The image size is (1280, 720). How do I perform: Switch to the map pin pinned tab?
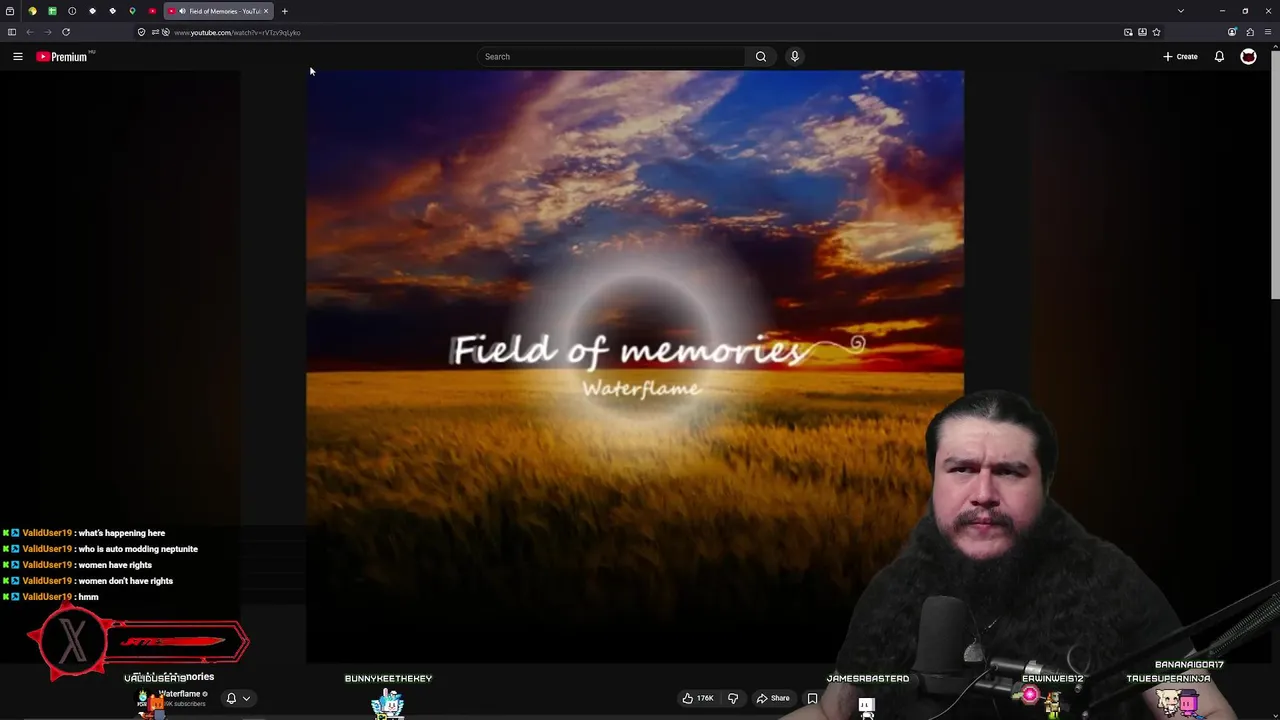[x=132, y=11]
